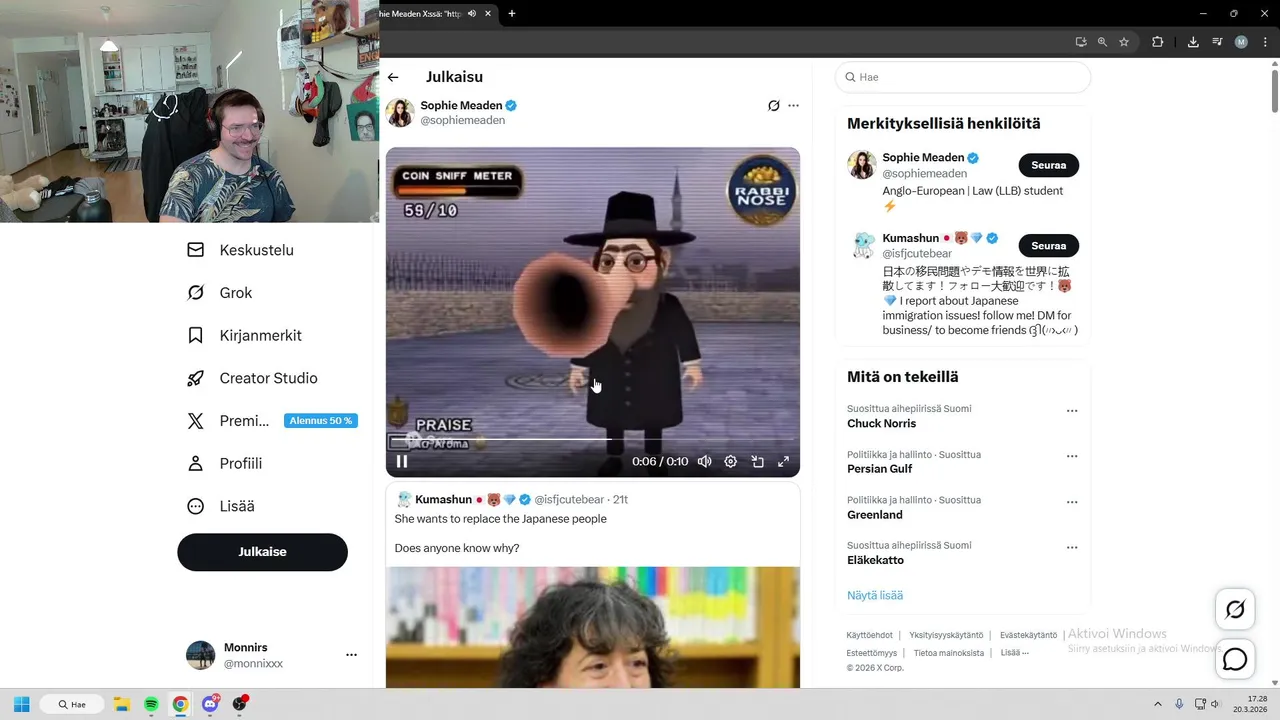The image size is (1280, 720).
Task: Open Grok in the sidebar
Action: click(x=220, y=293)
